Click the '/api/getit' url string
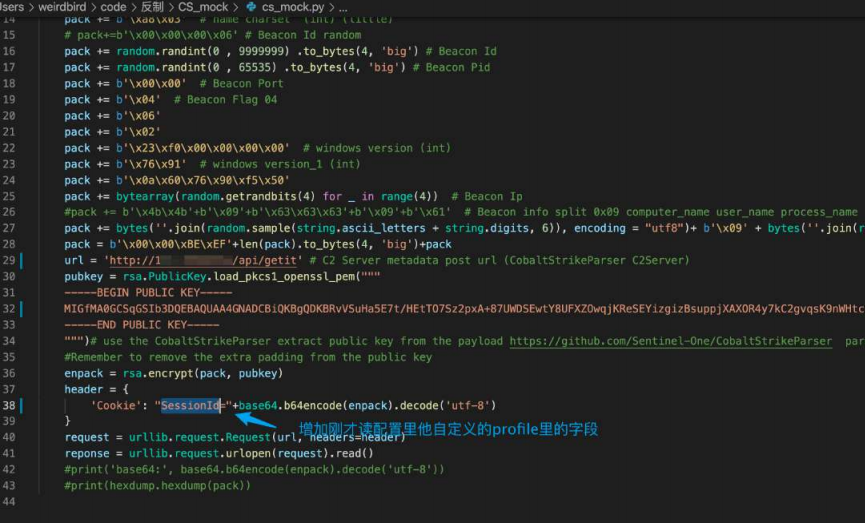The image size is (865, 523). (266, 260)
